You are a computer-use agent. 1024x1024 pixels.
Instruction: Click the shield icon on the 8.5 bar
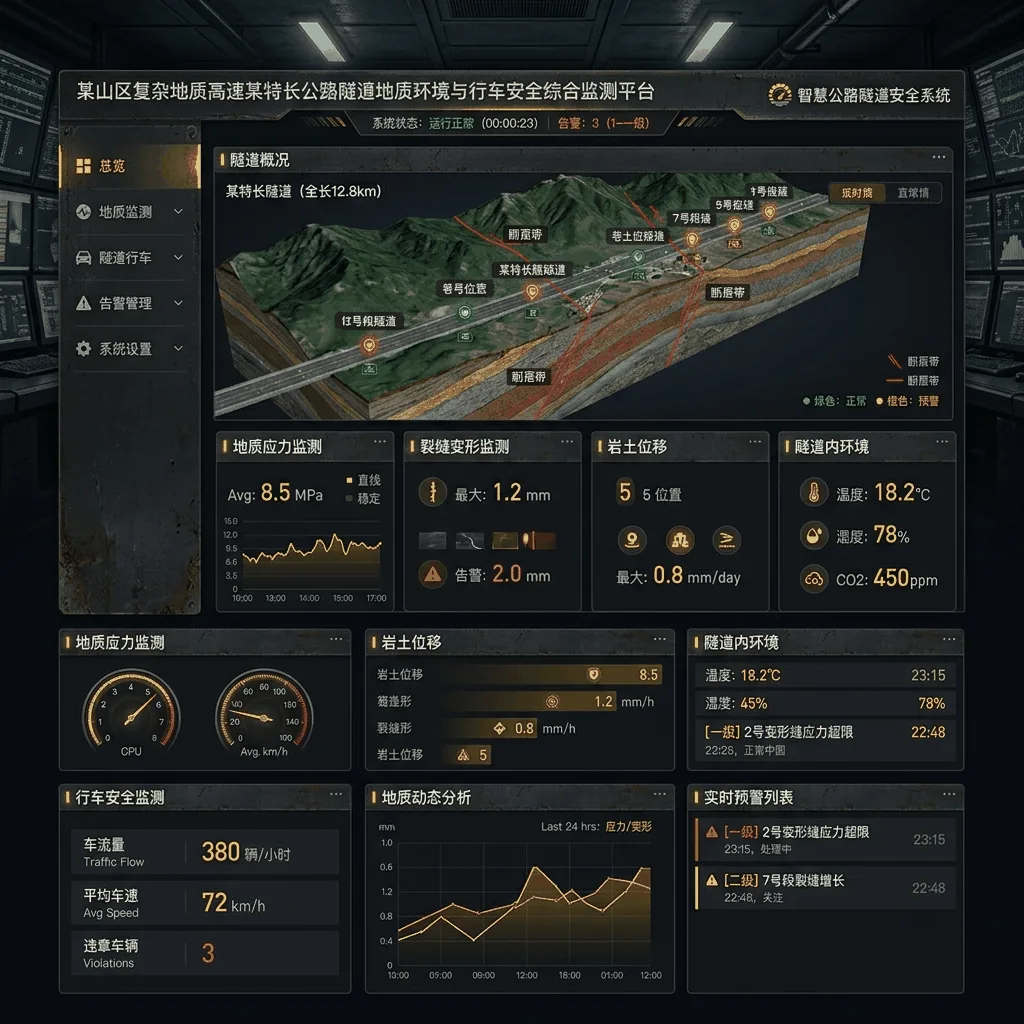pos(593,675)
